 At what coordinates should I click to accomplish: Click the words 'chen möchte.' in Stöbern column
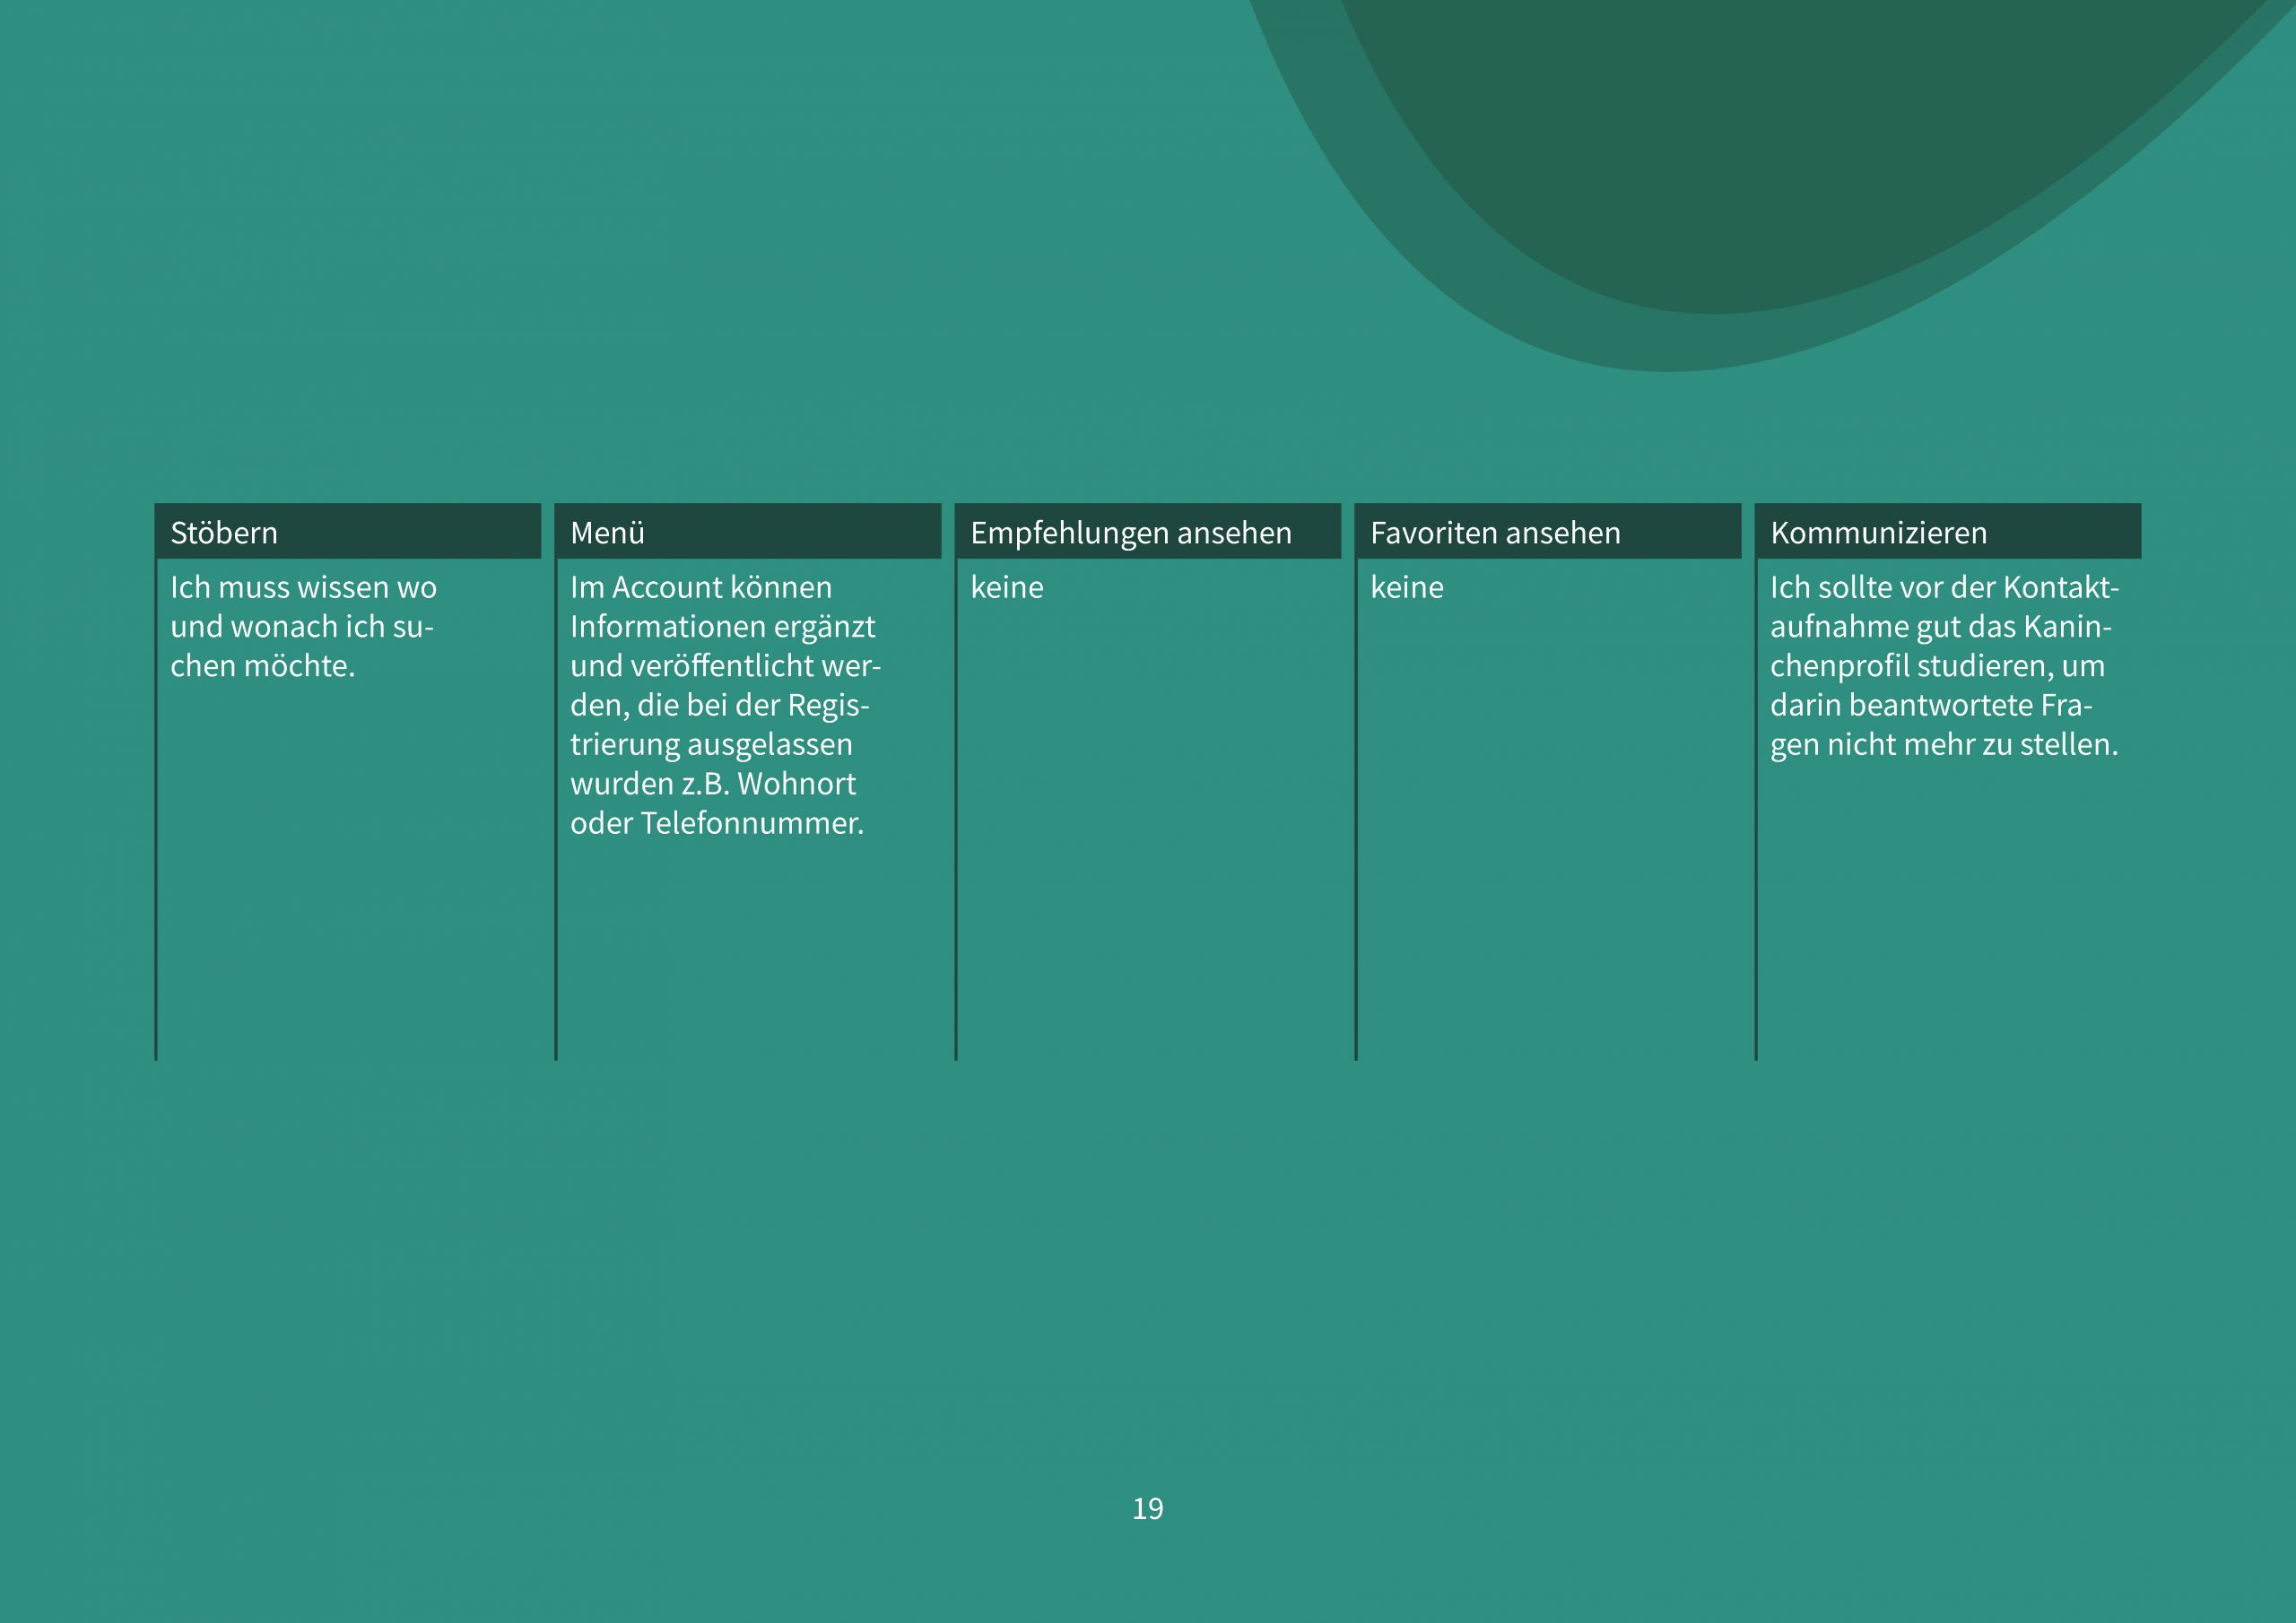262,666
